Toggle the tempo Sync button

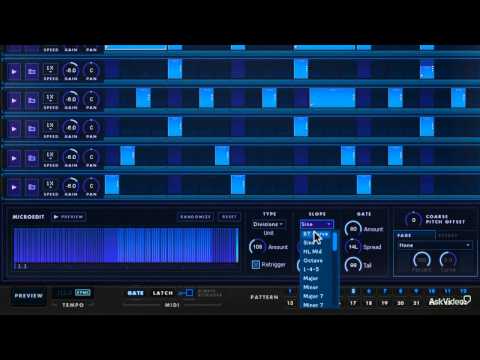pos(83,293)
